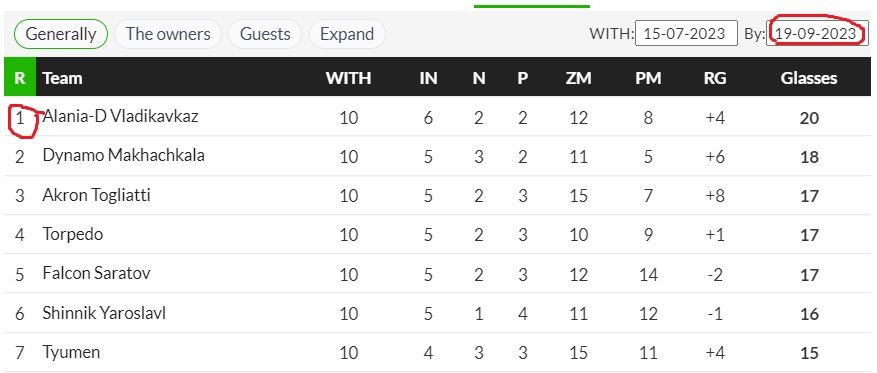Open the Guests standings tab
This screenshot has width=877, height=373.
click(x=265, y=34)
